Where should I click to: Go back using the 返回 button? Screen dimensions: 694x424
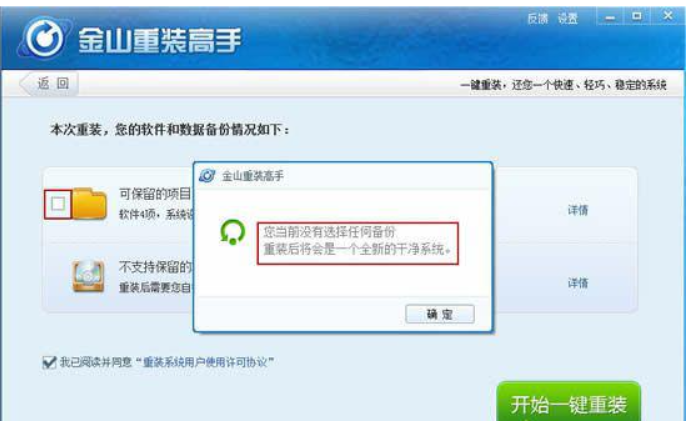[x=50, y=84]
